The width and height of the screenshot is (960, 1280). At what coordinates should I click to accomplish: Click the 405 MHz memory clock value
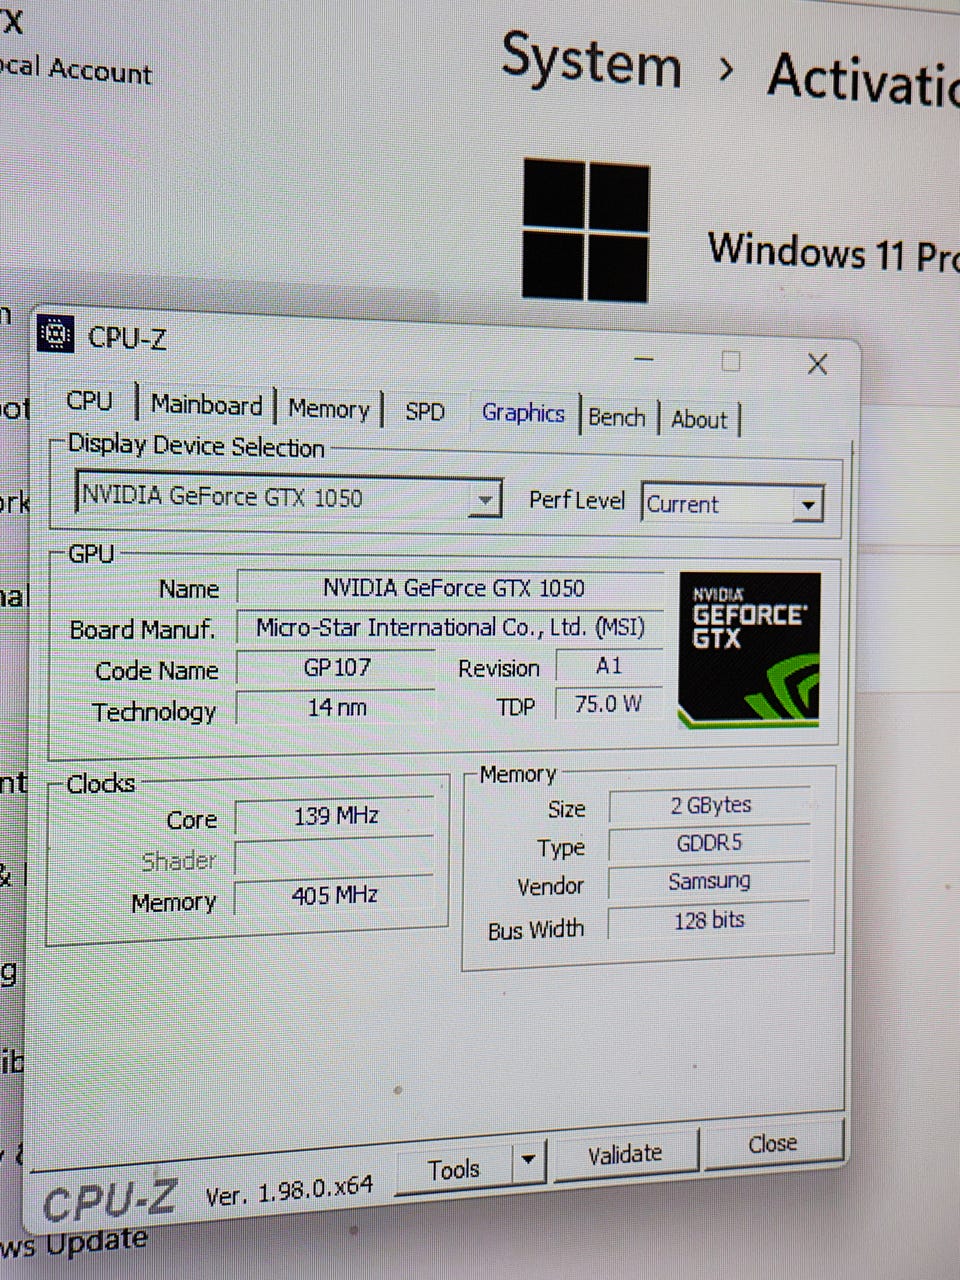(335, 895)
